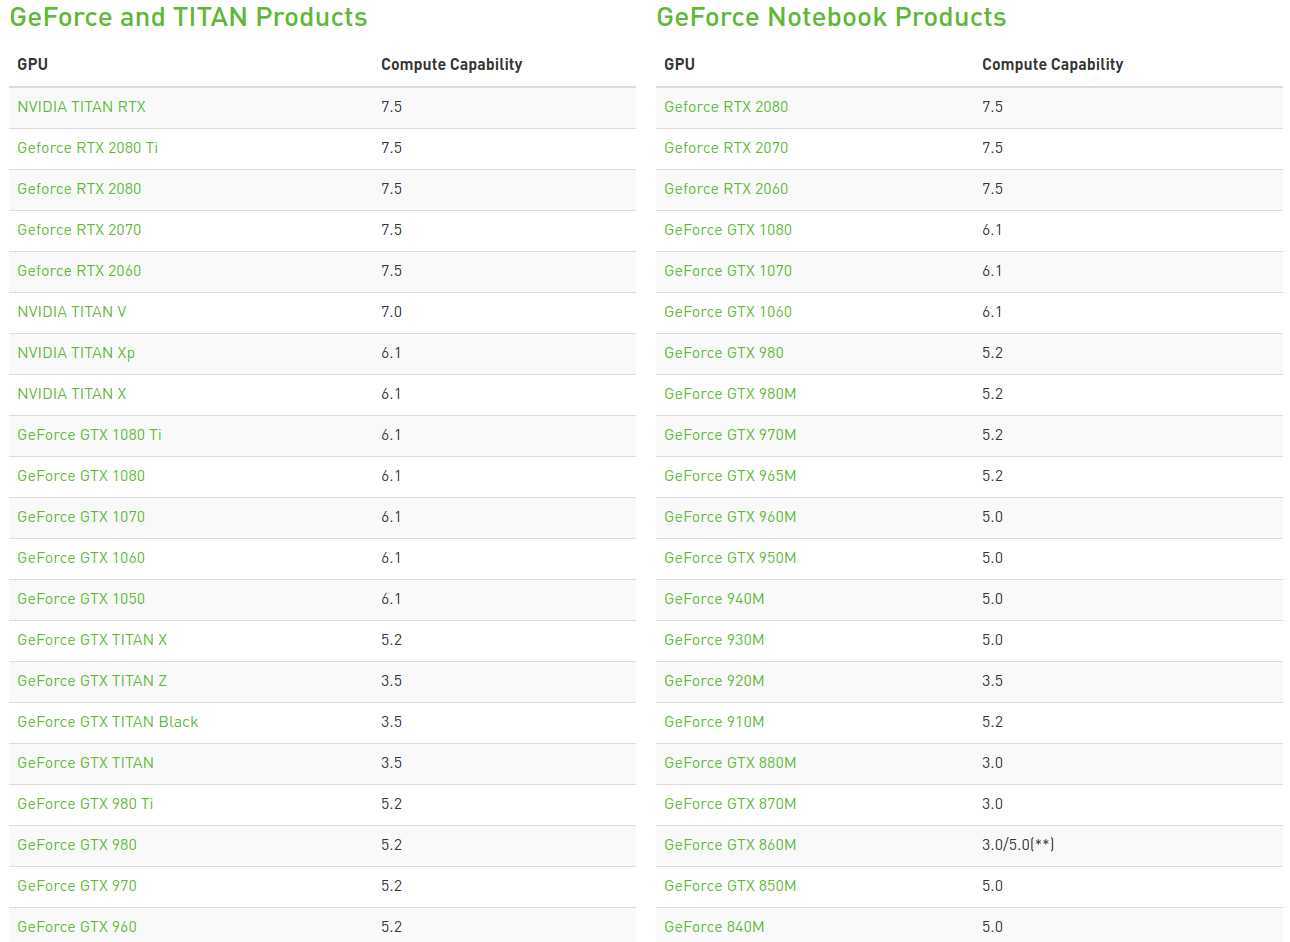Viewport: 1290px width, 942px height.
Task: Click GeForce GTX 1070 in TITAN Products table
Action: pyautogui.click(x=81, y=517)
